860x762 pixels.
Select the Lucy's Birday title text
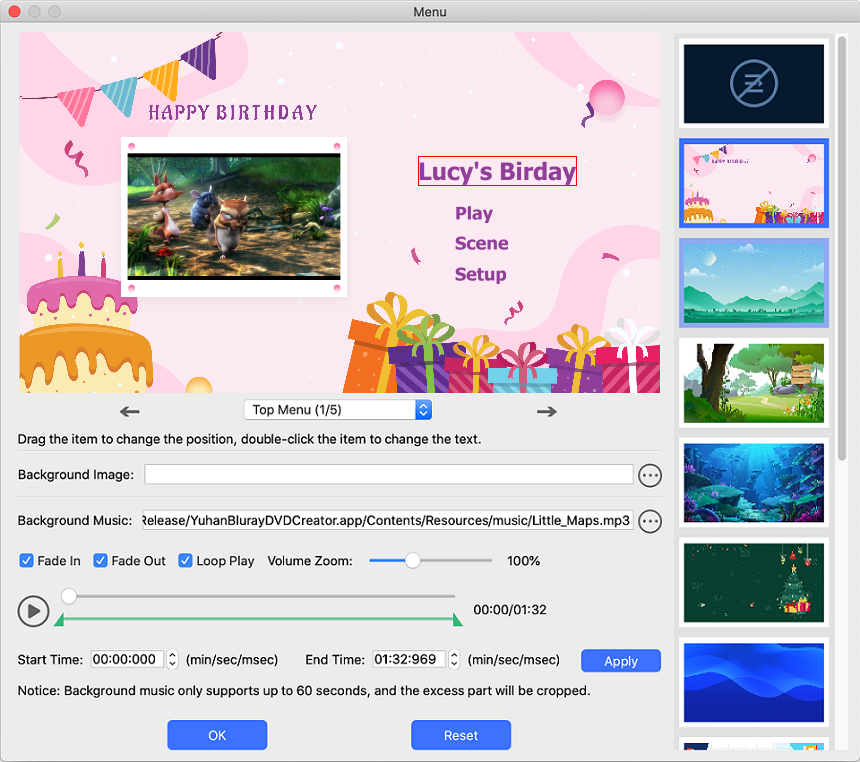497,171
